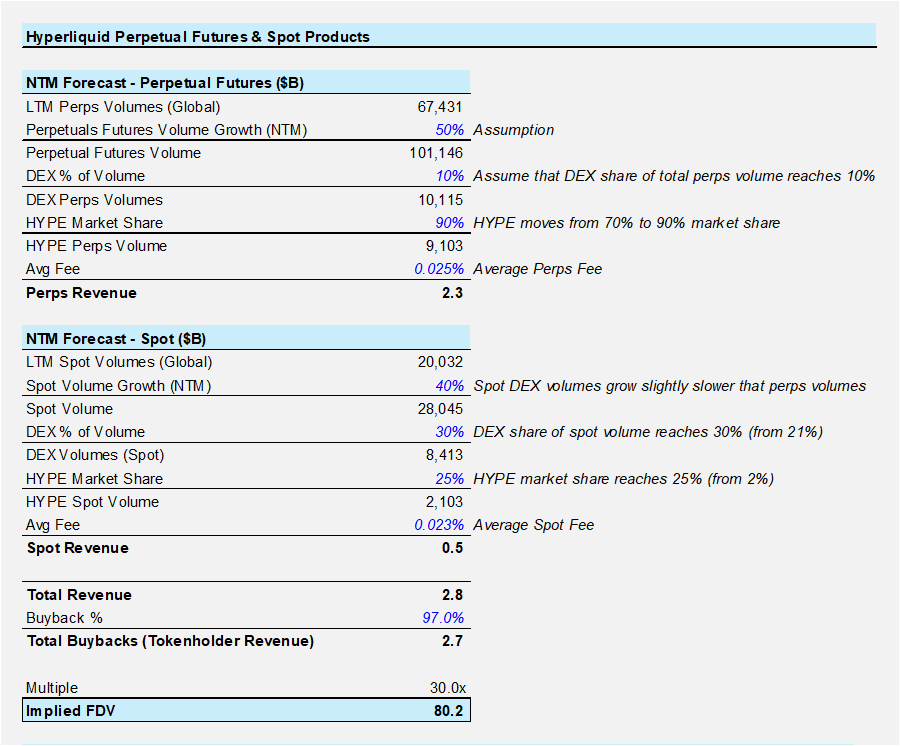Select the Implied FDV value 80.2

pos(448,711)
